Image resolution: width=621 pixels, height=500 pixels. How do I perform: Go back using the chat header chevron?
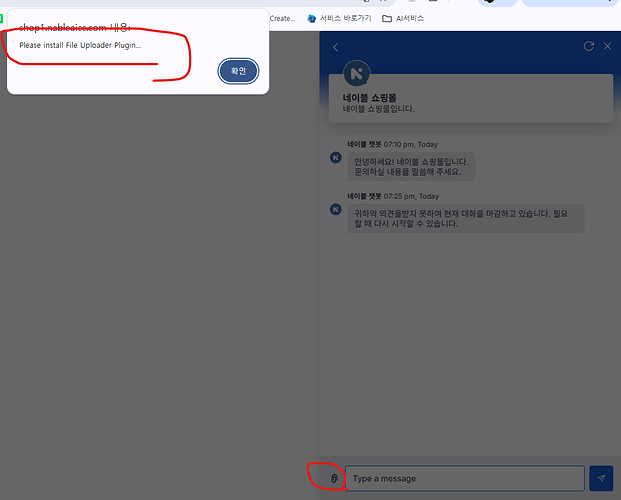(336, 47)
